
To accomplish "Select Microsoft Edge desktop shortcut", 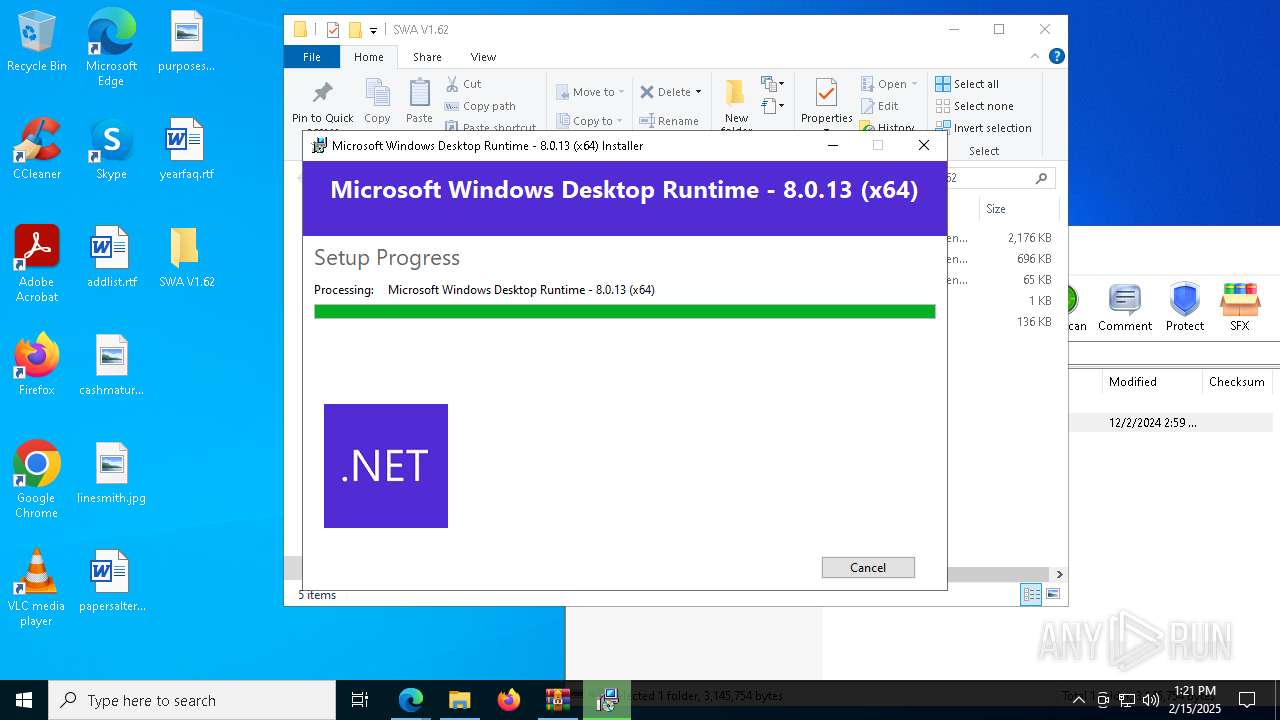I will [x=111, y=48].
